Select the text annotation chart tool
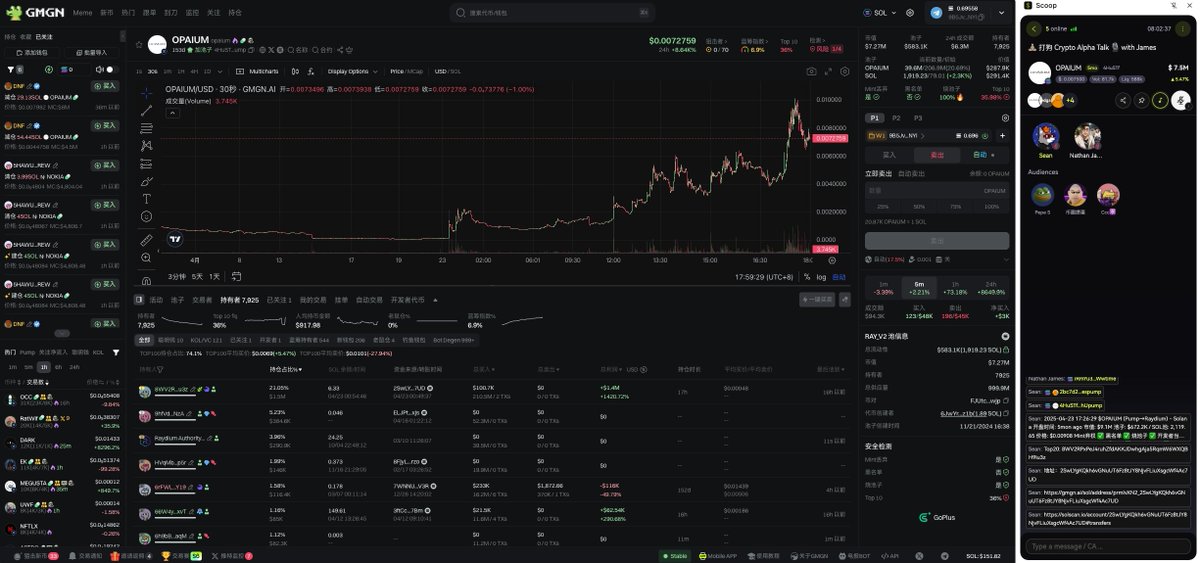The width and height of the screenshot is (1200, 563). [x=147, y=199]
